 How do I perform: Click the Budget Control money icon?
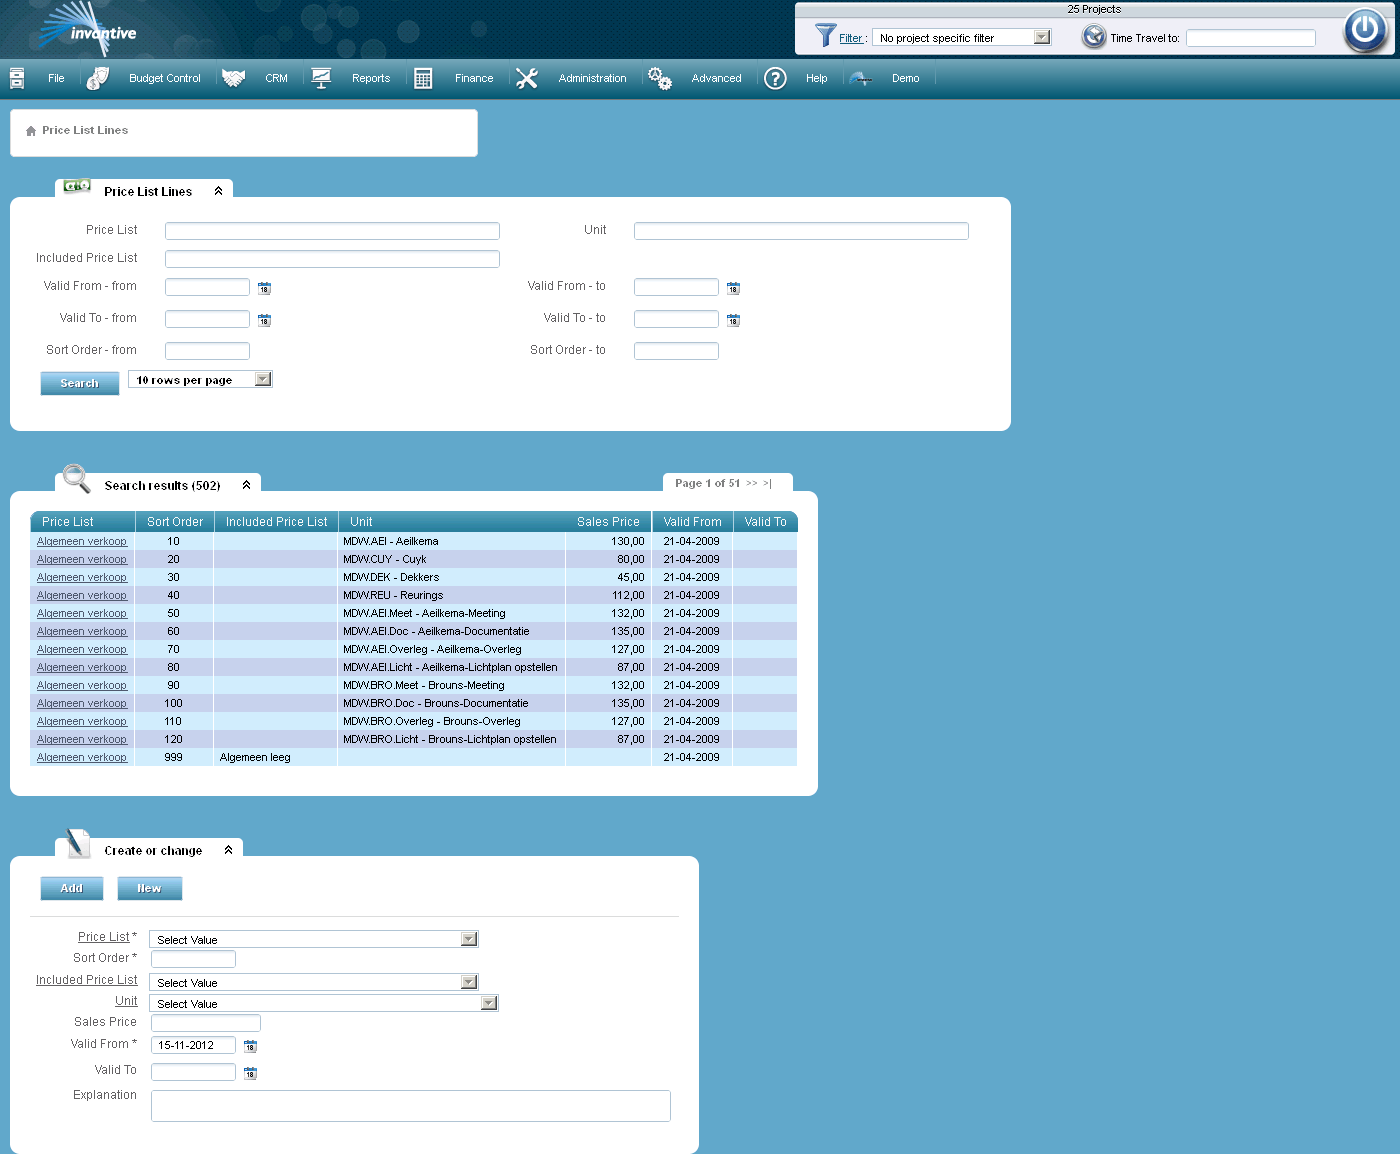coord(98,78)
